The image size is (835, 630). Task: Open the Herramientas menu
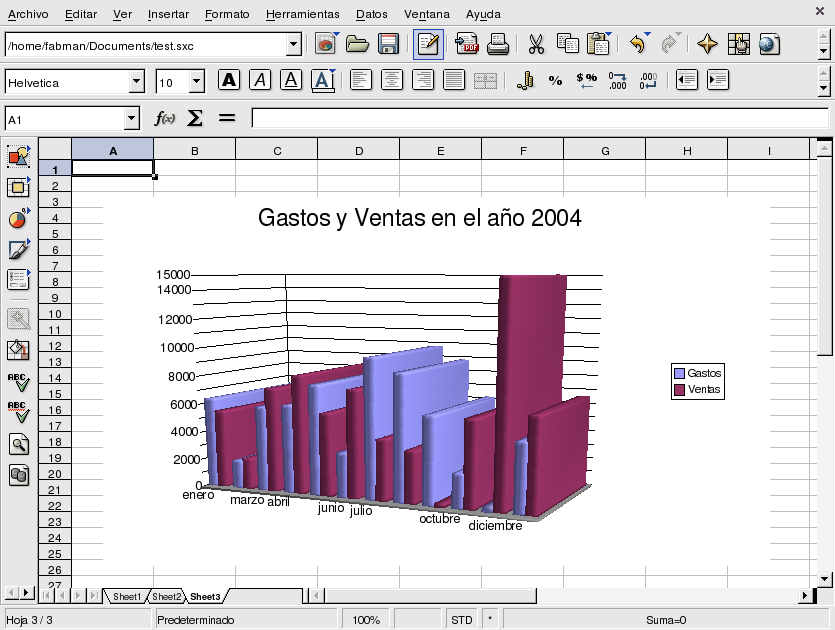[x=302, y=14]
